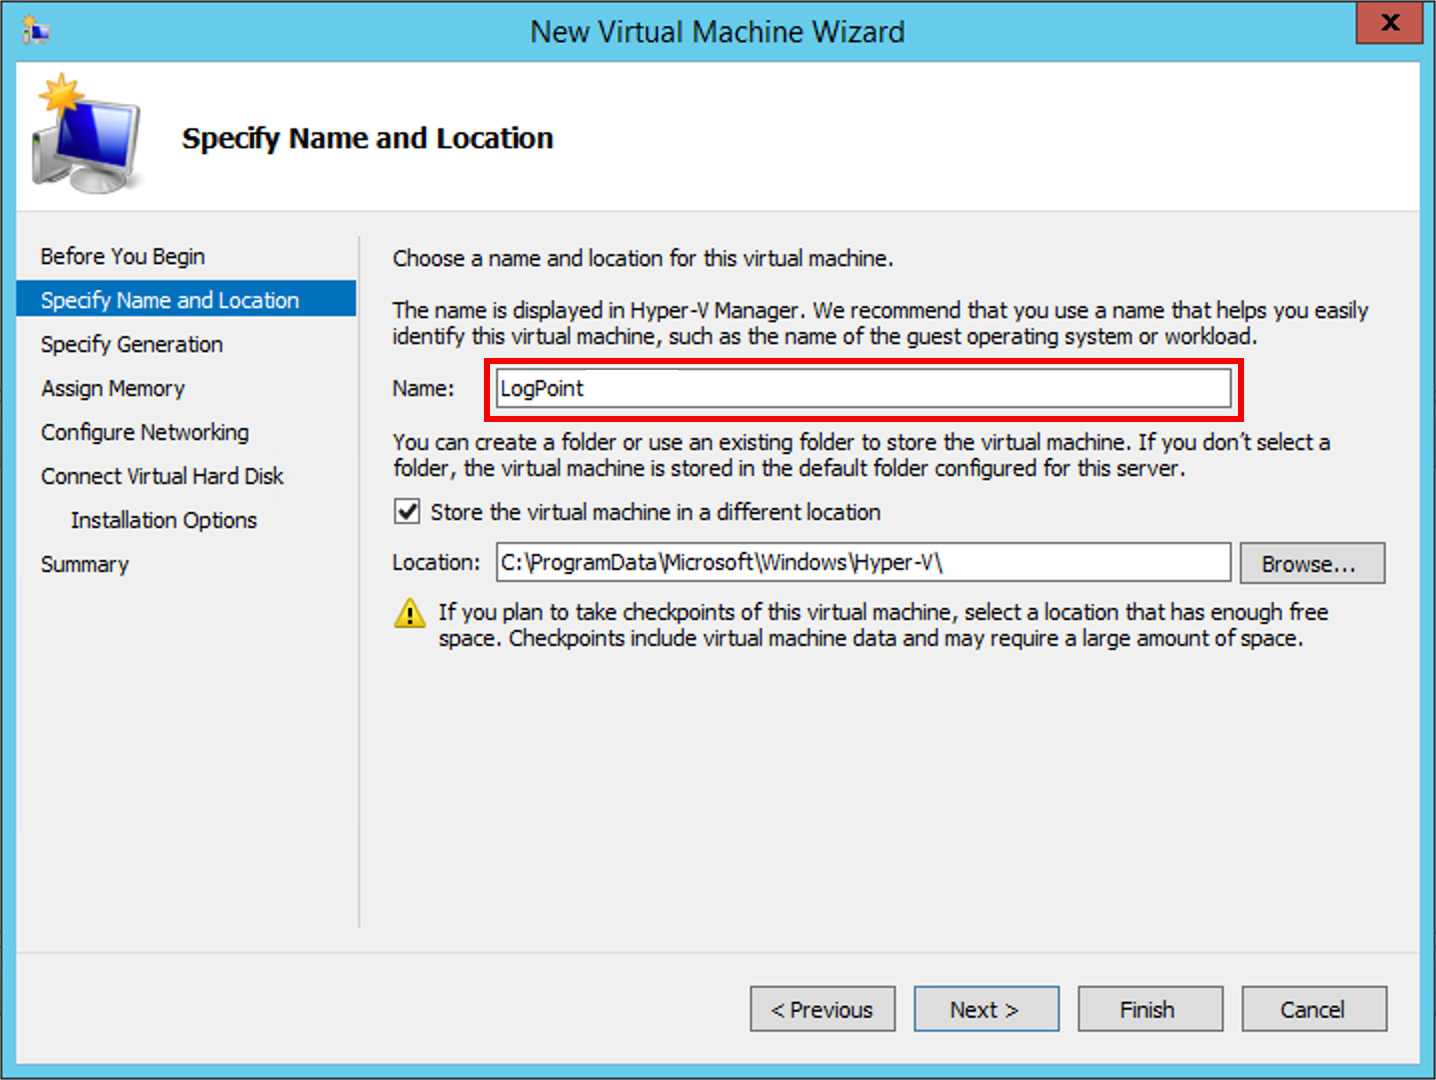This screenshot has width=1436, height=1080.
Task: Click Finish to complete the wizard
Action: click(x=1149, y=1009)
